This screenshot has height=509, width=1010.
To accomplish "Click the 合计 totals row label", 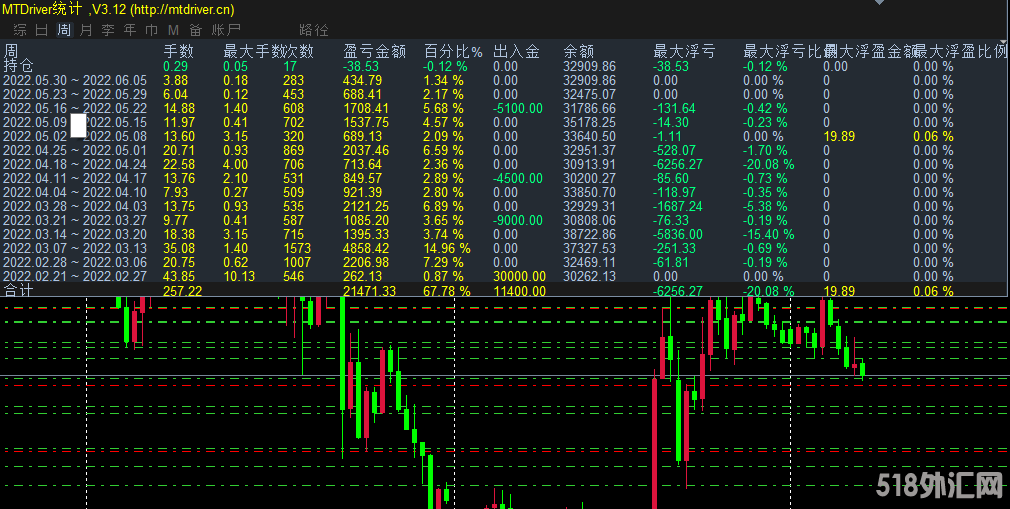I will click(18, 290).
